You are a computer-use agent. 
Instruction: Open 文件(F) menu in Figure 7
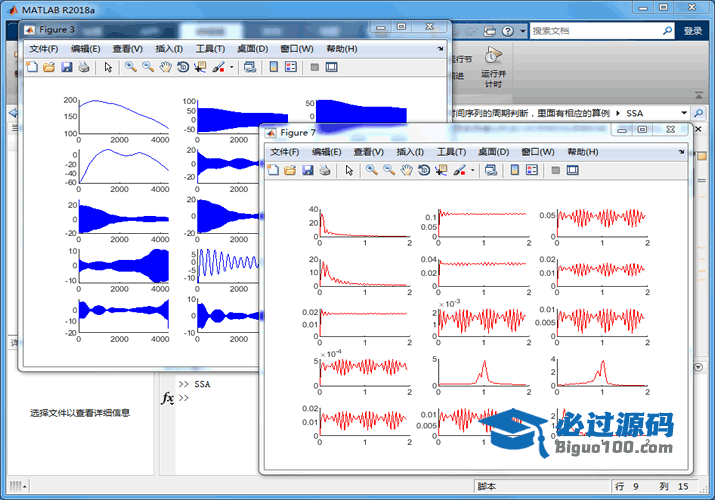[x=285, y=152]
